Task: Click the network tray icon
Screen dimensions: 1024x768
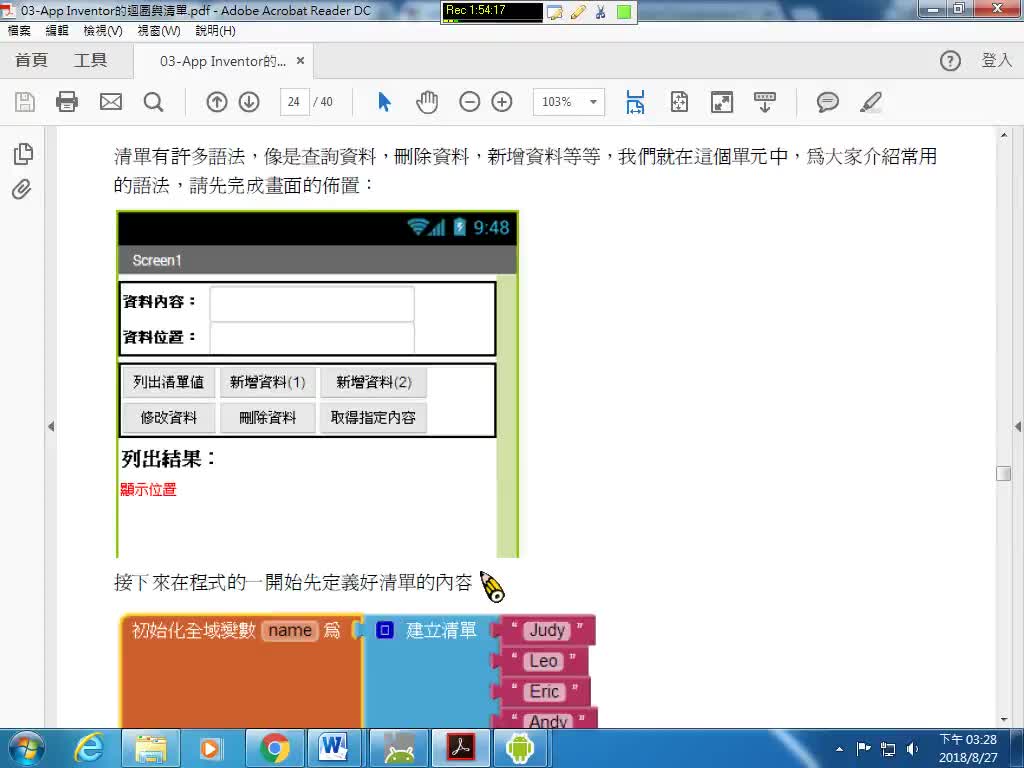Action: 888,749
